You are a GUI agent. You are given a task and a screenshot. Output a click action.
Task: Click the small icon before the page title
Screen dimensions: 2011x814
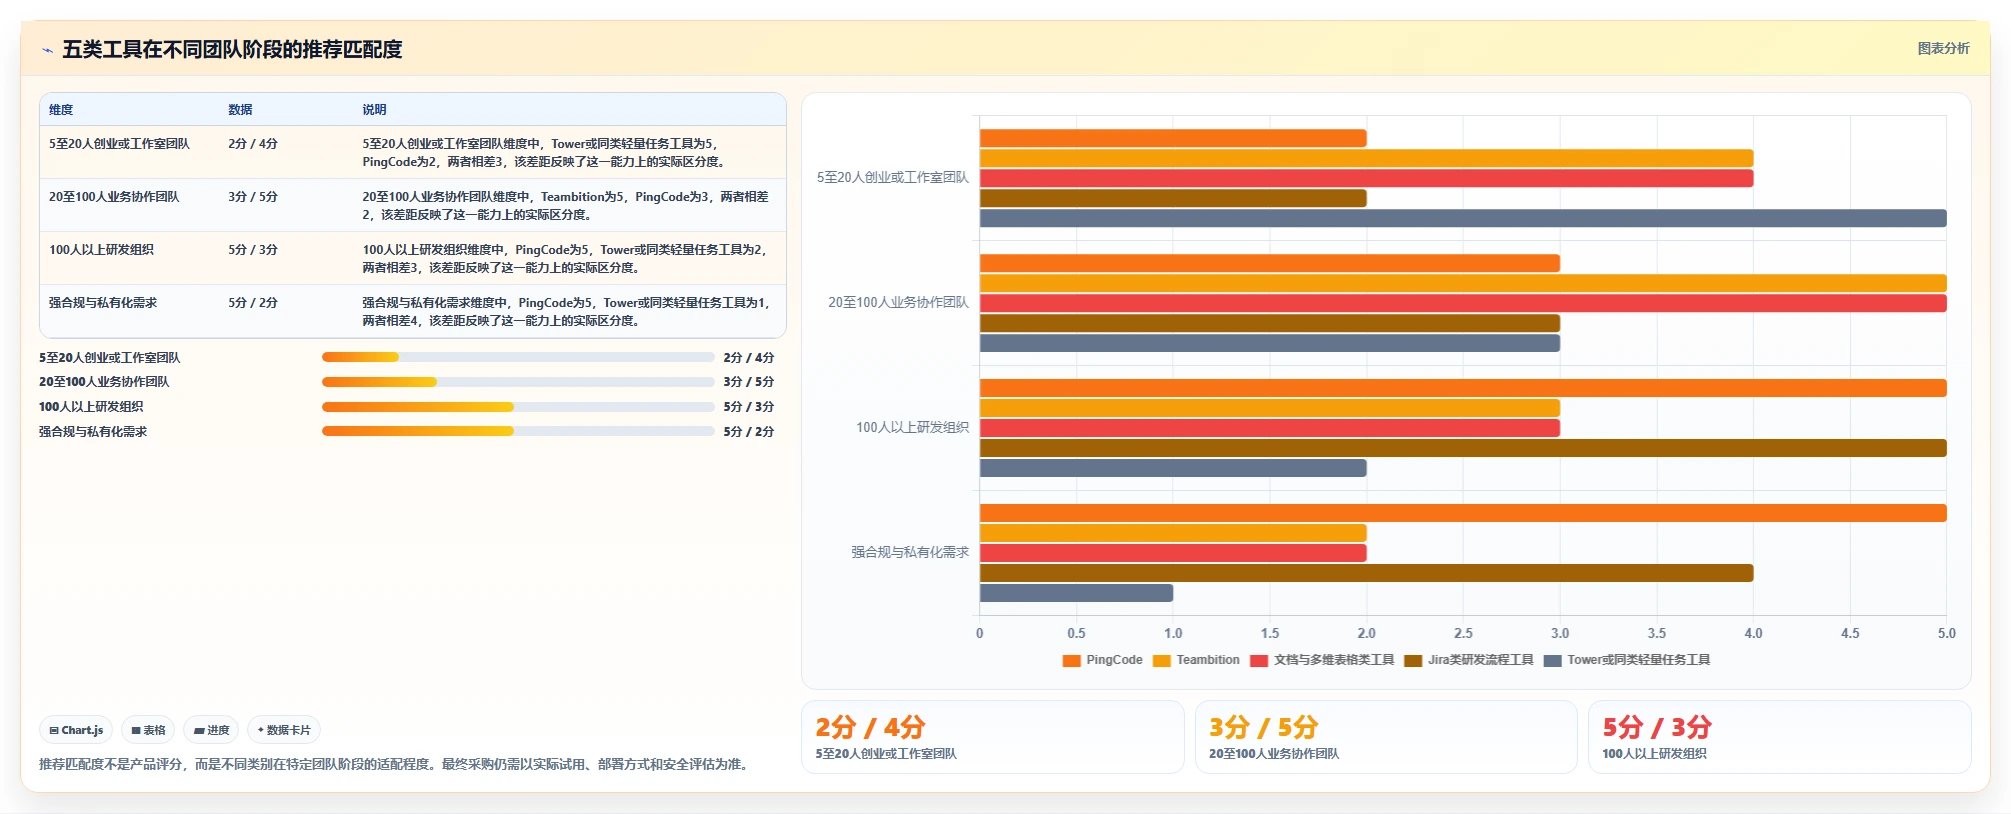47,50
